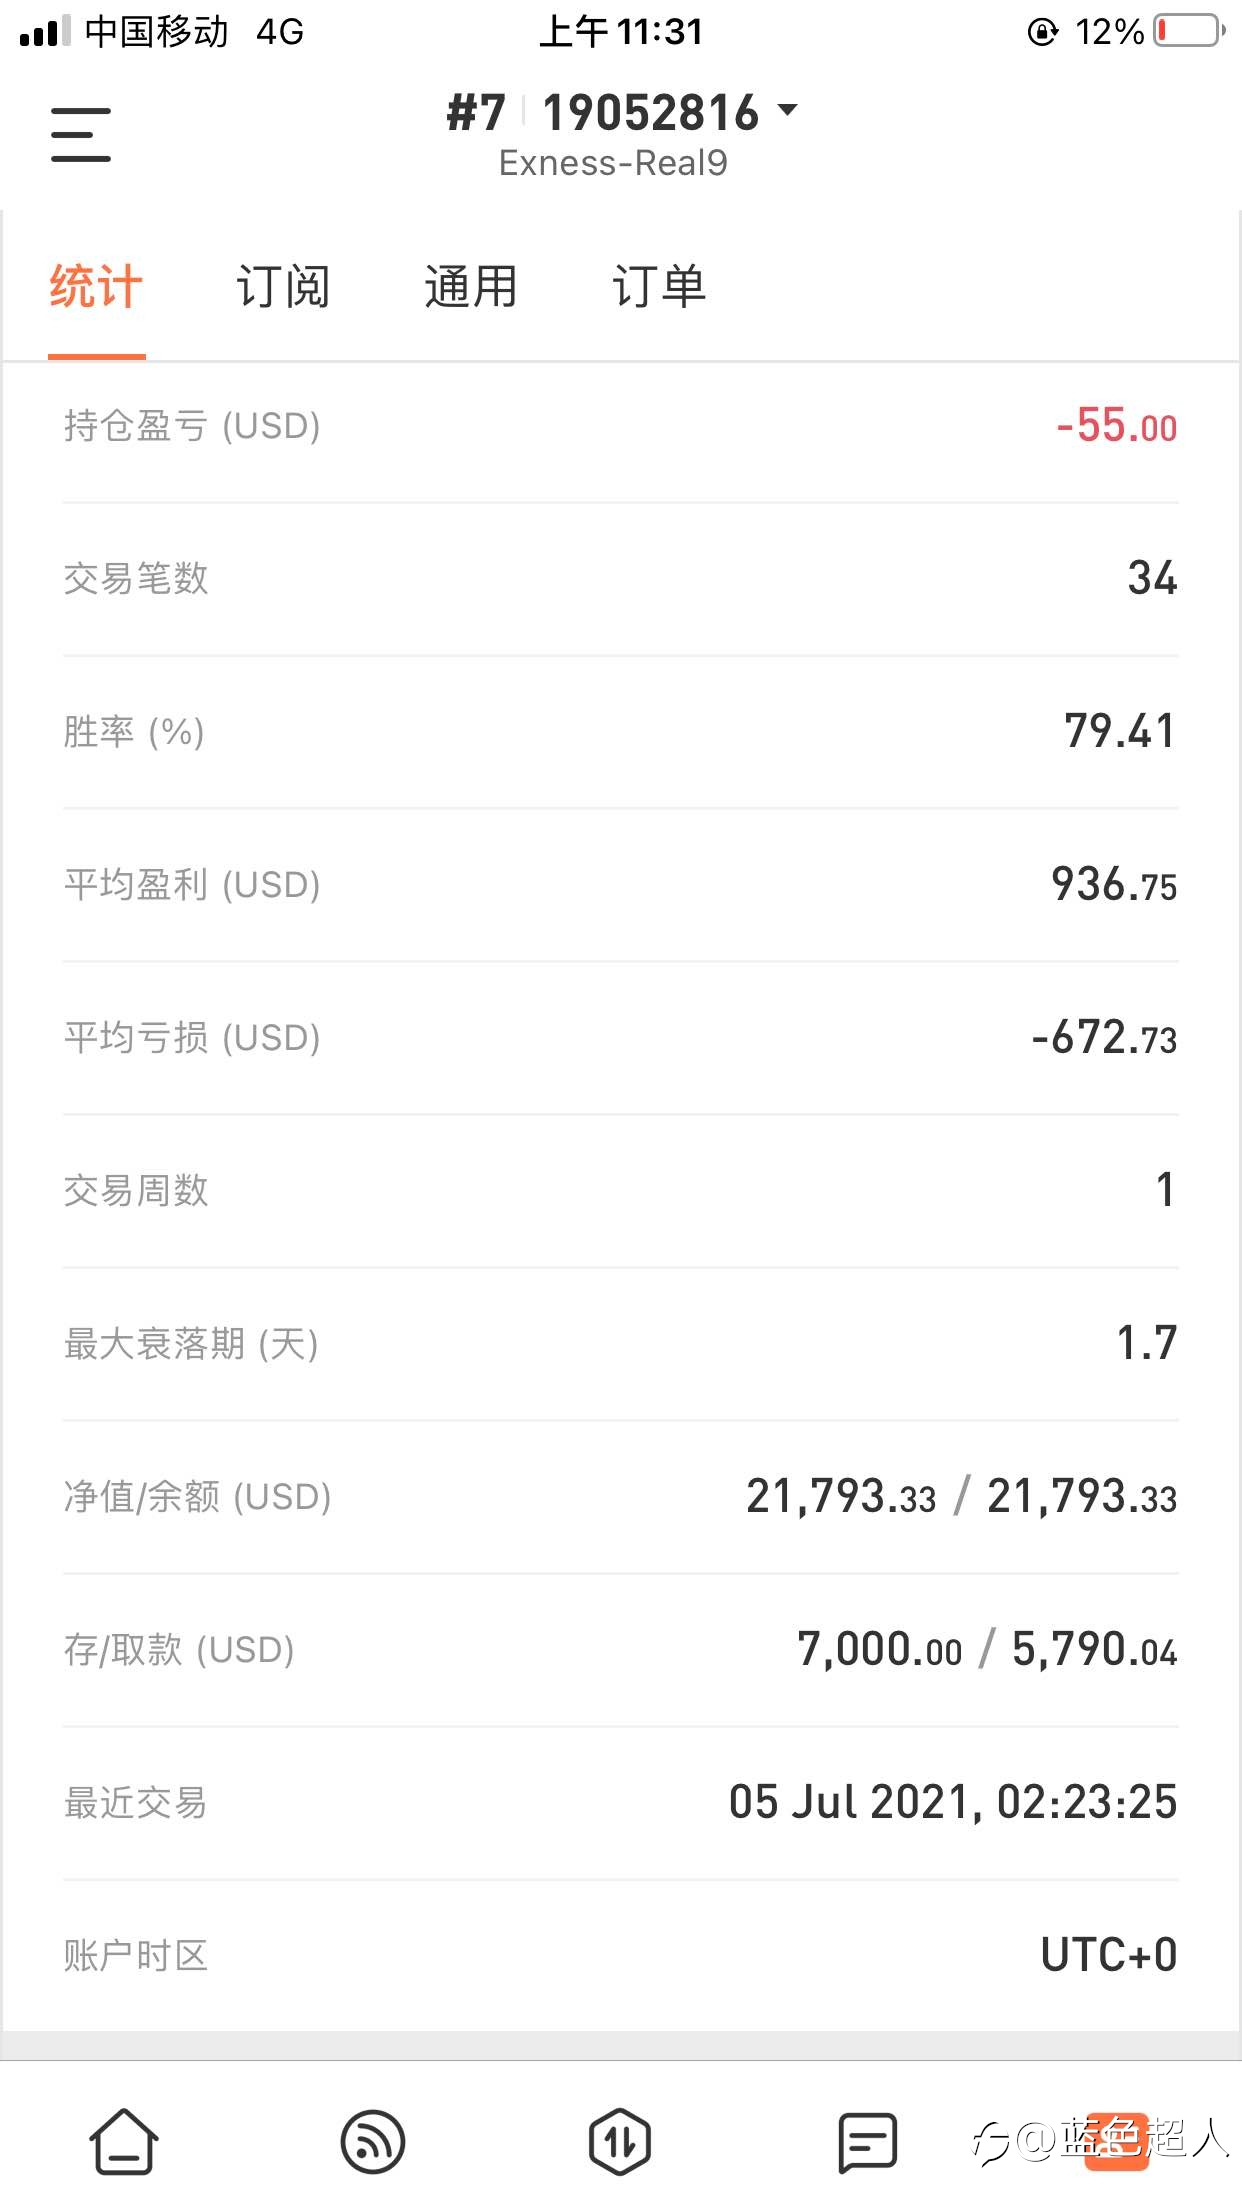Image resolution: width=1242 pixels, height=2208 pixels.
Task: Switch to the 通用 tab
Action: pyautogui.click(x=471, y=287)
